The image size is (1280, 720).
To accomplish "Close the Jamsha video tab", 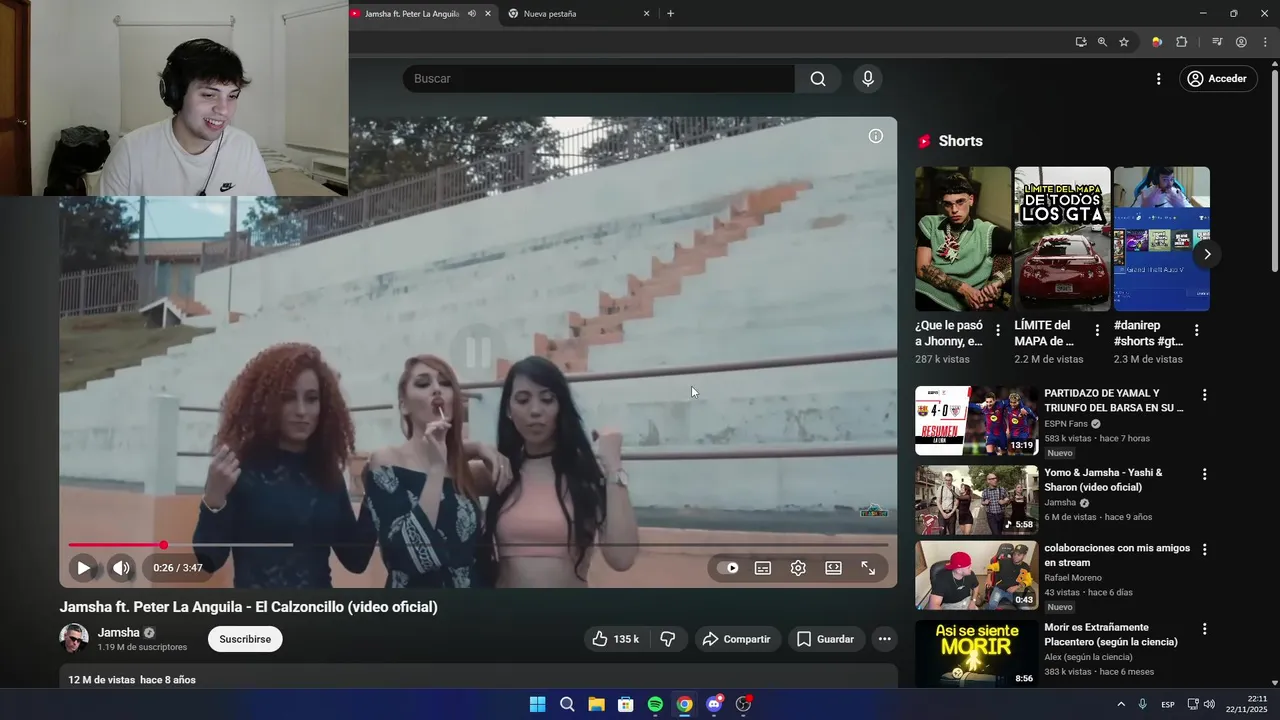I will [488, 14].
